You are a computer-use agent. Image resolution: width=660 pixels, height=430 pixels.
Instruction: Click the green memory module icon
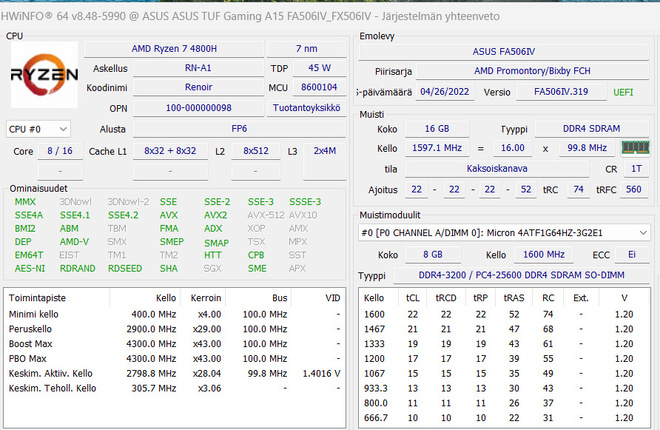click(635, 148)
